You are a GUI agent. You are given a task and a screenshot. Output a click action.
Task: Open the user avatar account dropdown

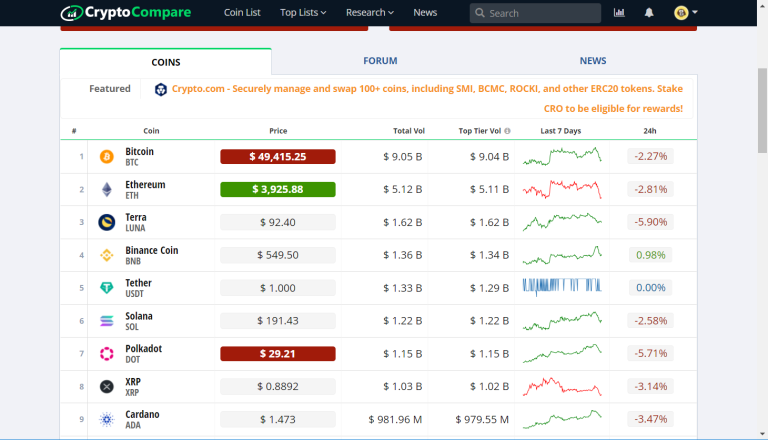tap(686, 13)
